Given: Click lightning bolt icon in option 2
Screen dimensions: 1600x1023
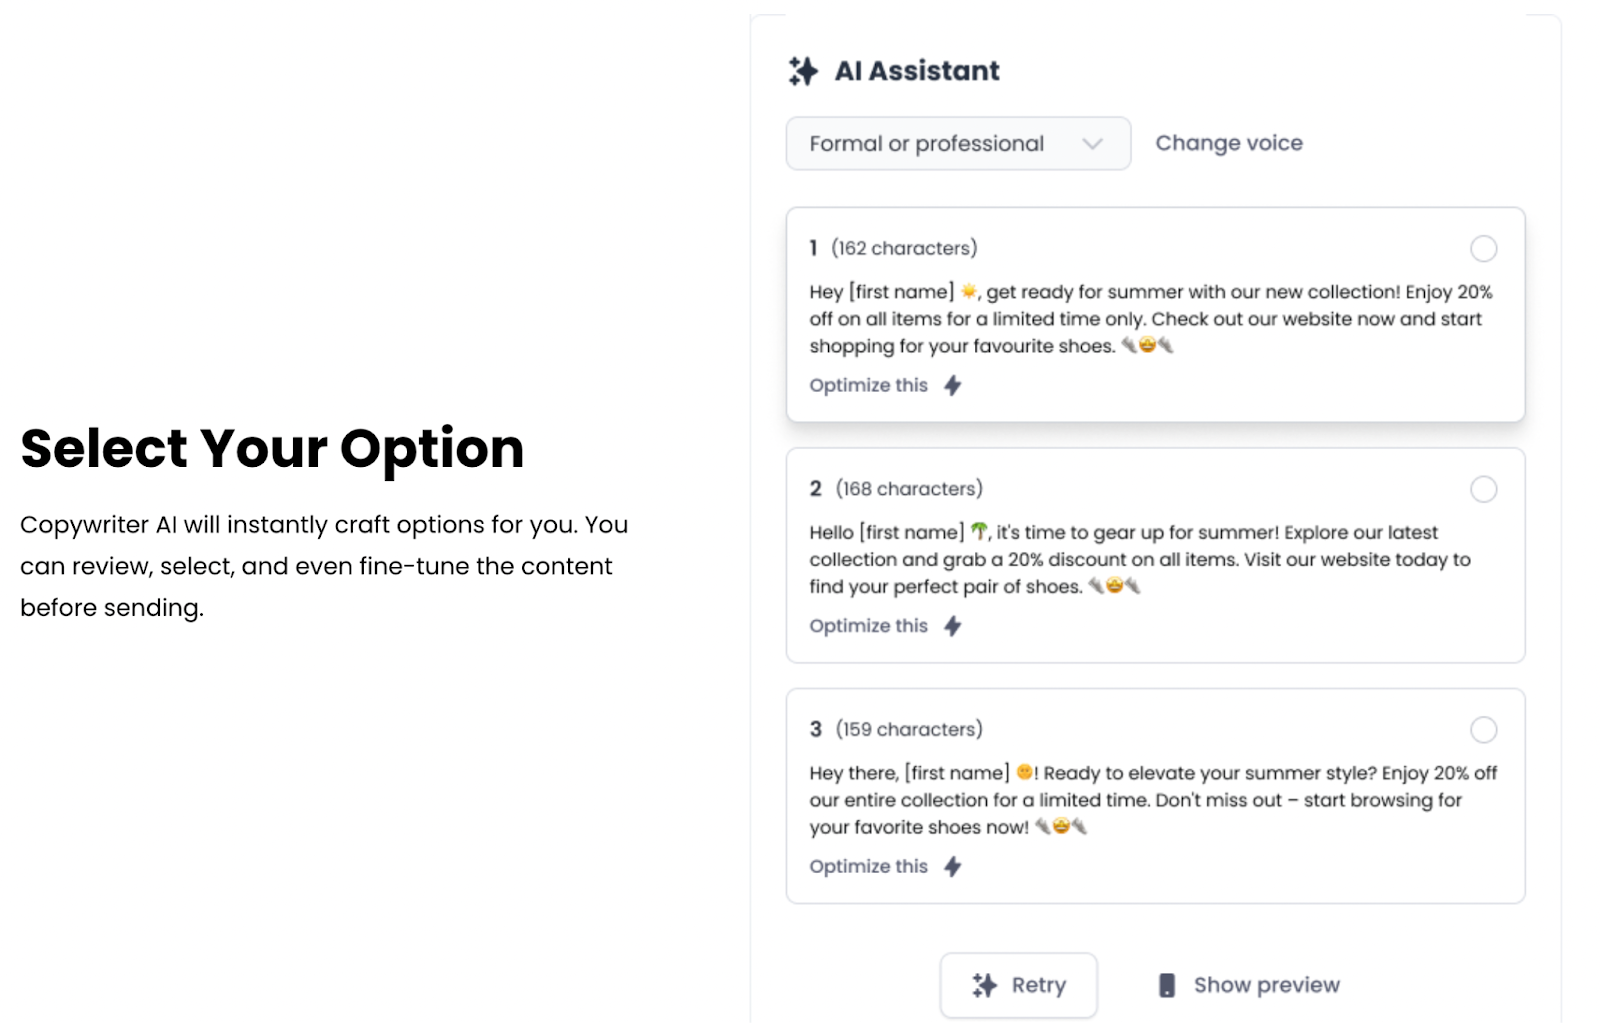Looking at the screenshot, I should (x=953, y=626).
